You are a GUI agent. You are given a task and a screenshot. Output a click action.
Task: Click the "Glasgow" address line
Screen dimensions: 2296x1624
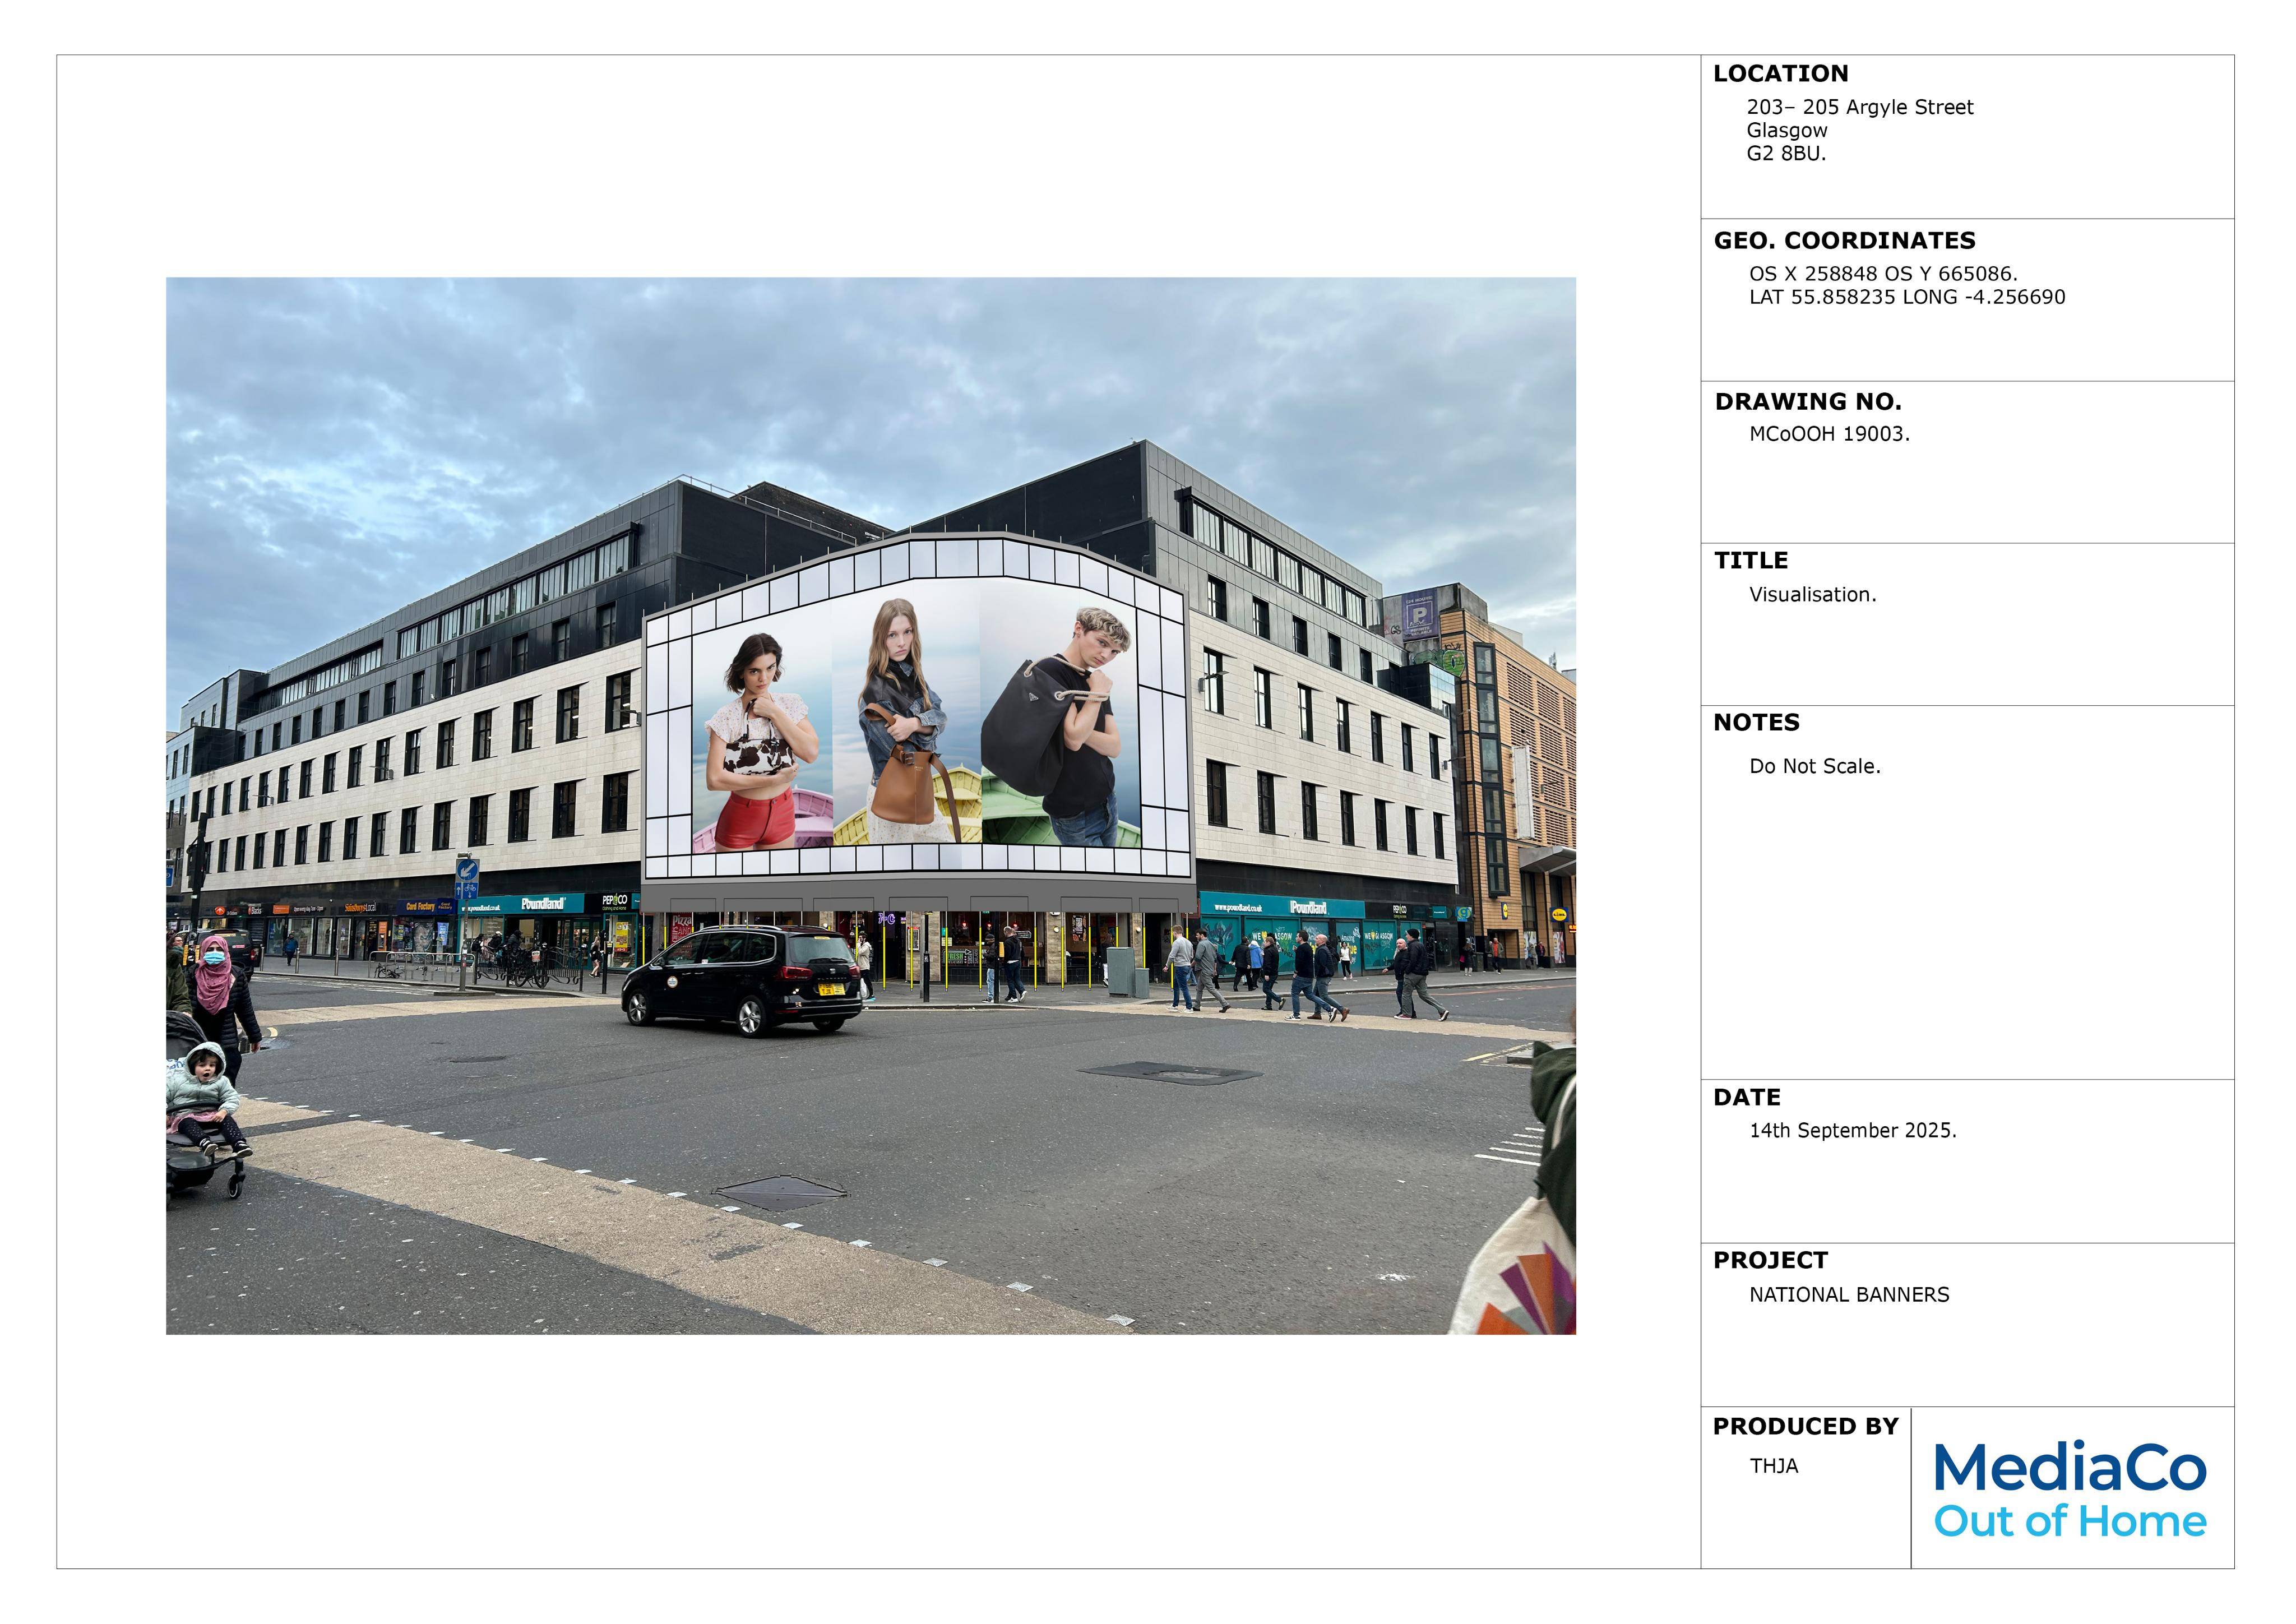tap(1786, 130)
